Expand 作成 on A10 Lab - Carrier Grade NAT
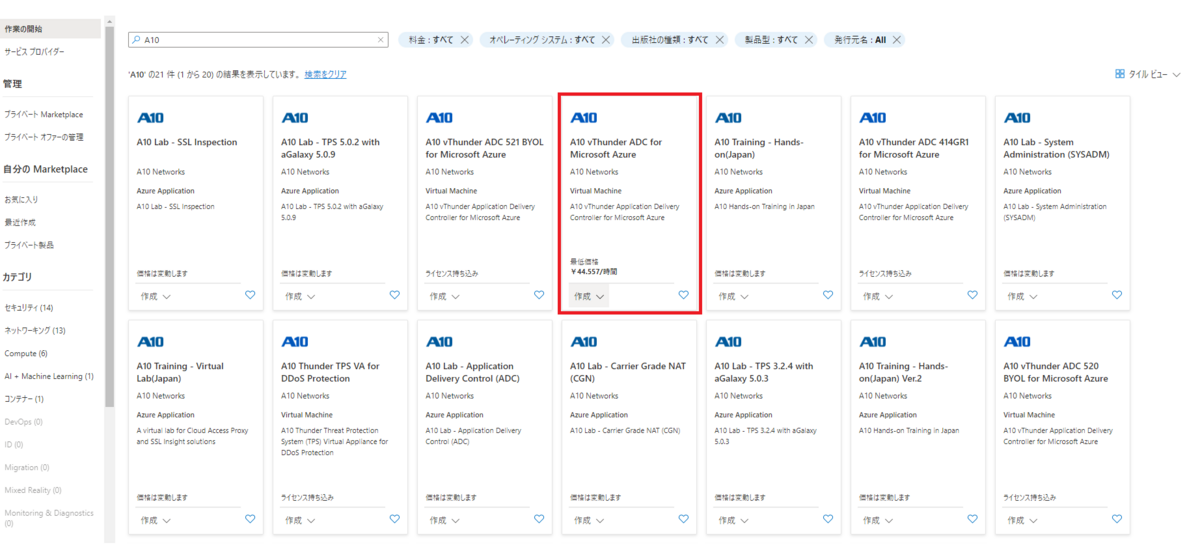The width and height of the screenshot is (1200, 545). tap(589, 520)
